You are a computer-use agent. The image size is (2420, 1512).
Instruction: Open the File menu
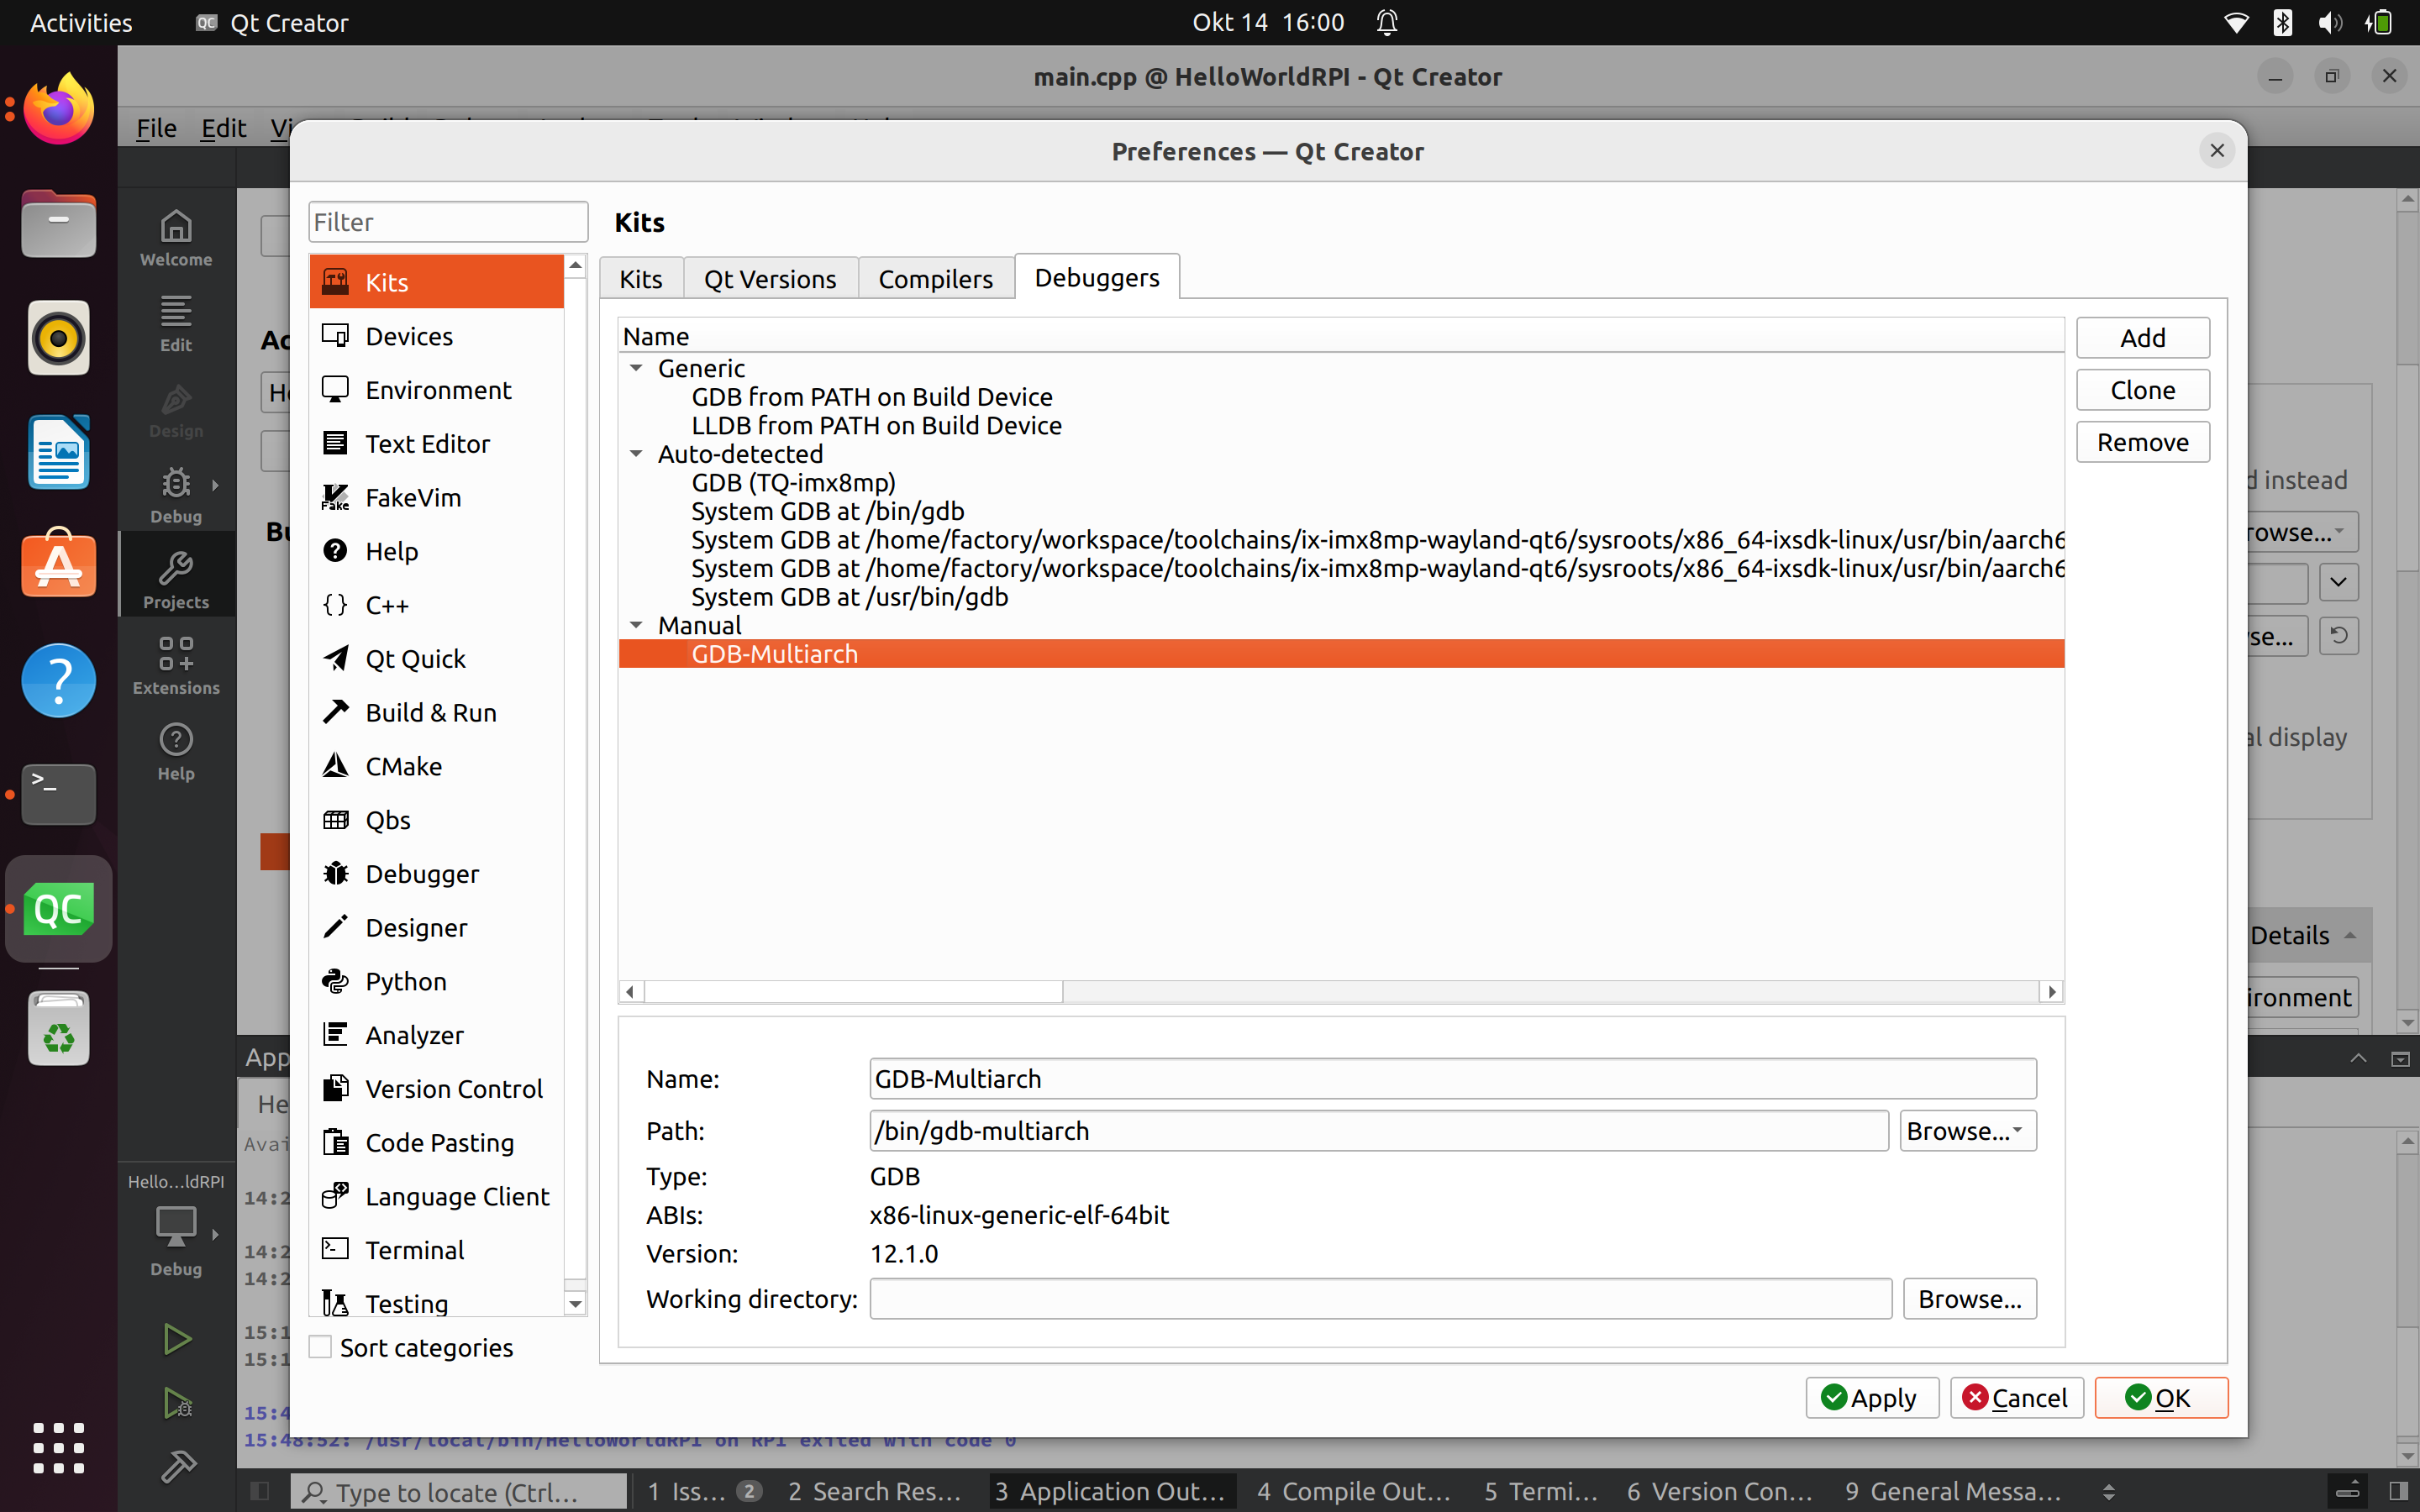pos(156,128)
